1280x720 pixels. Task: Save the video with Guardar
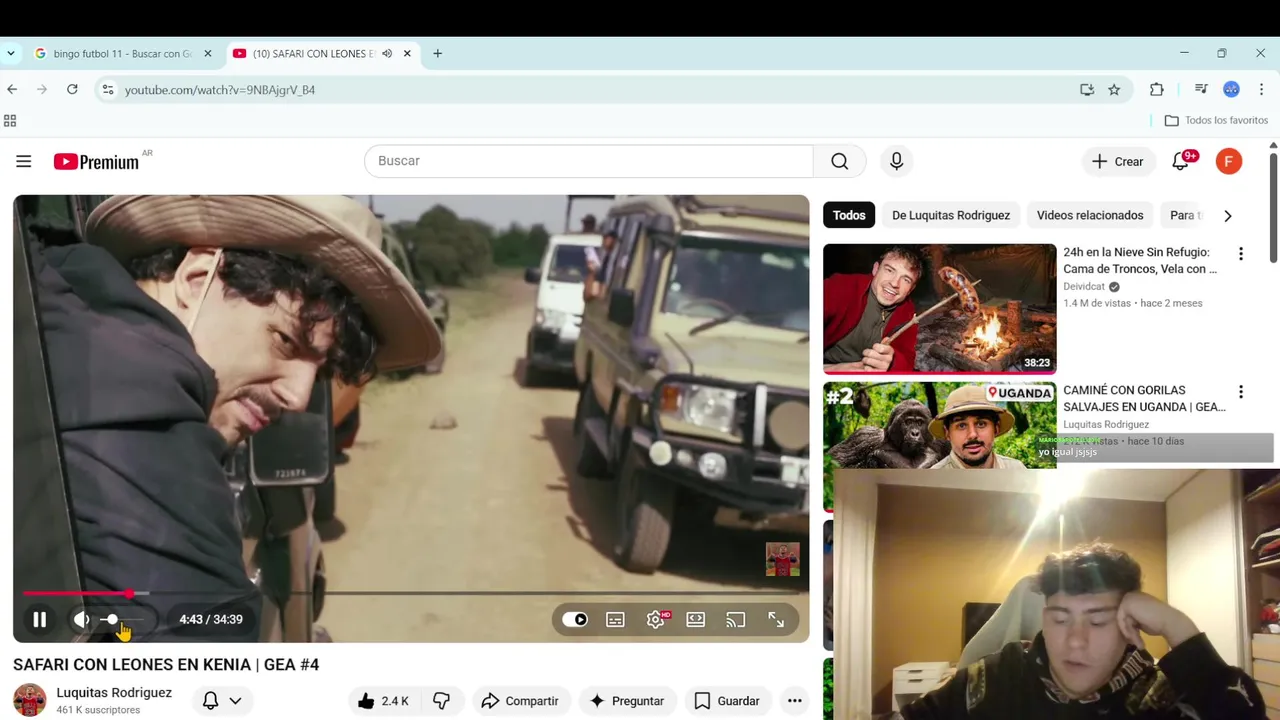click(727, 701)
